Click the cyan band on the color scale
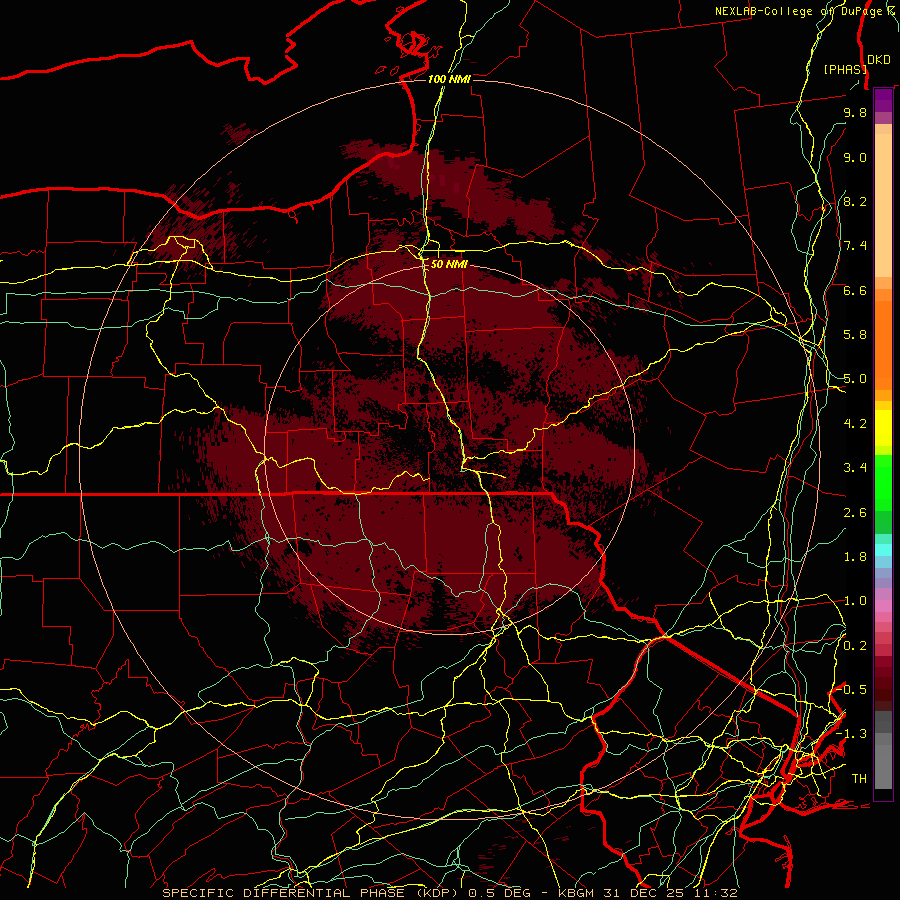 883,549
